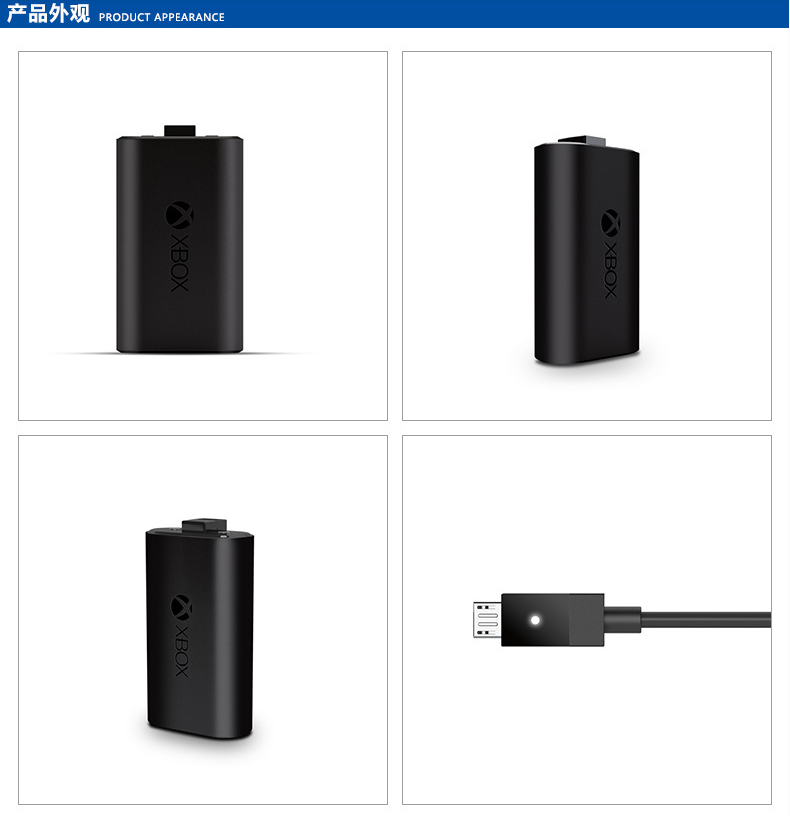The height and width of the screenshot is (816, 790).
Task: Click the silver micro USB connector tip
Action: click(x=487, y=619)
